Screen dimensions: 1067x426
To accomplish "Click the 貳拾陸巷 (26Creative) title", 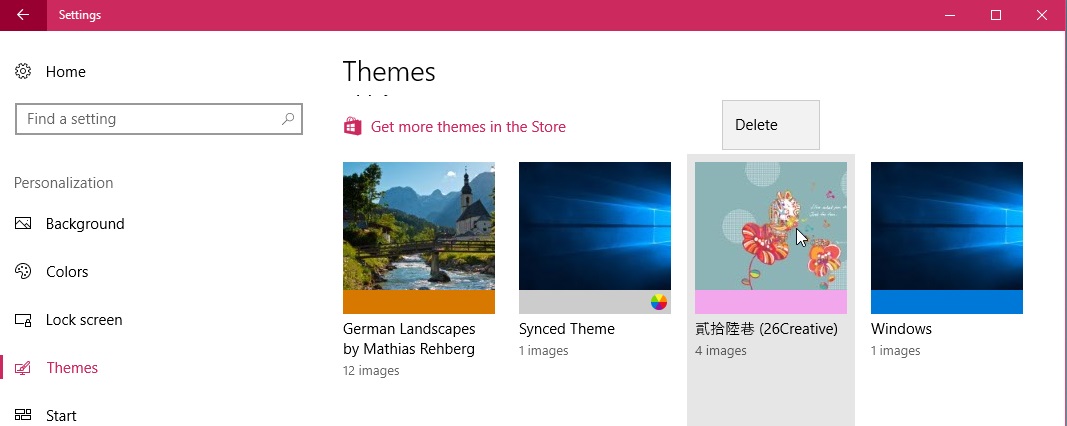I will (766, 329).
